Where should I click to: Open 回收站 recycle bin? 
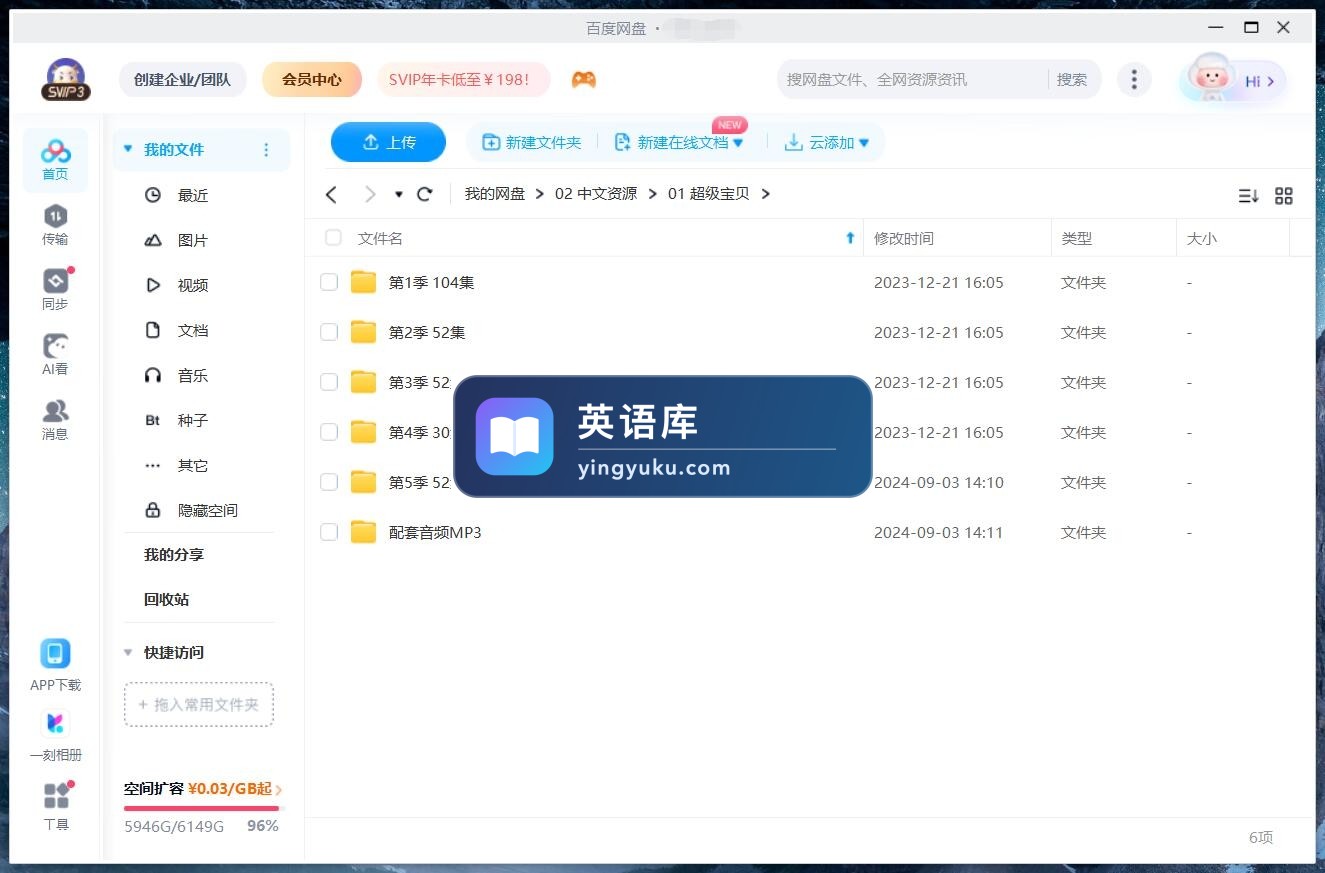166,599
